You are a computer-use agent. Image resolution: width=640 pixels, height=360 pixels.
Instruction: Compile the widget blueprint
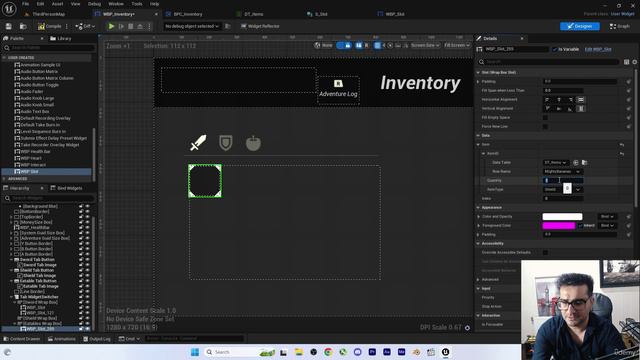[49, 26]
